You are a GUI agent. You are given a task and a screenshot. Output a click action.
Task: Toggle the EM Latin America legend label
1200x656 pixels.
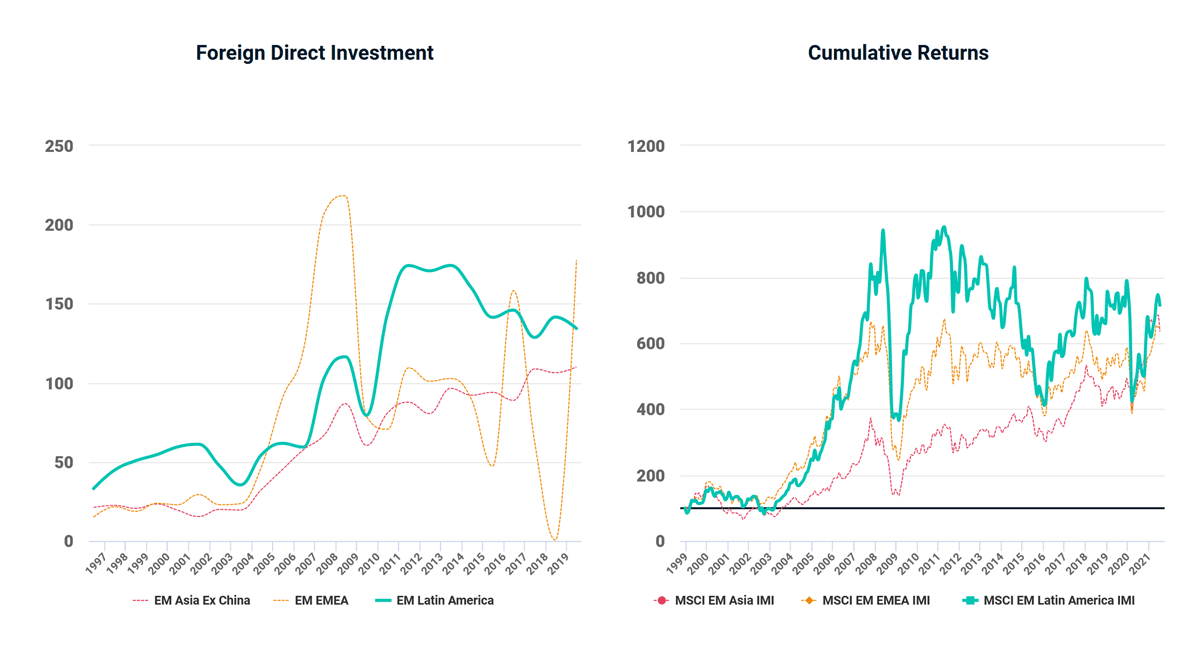coord(445,601)
